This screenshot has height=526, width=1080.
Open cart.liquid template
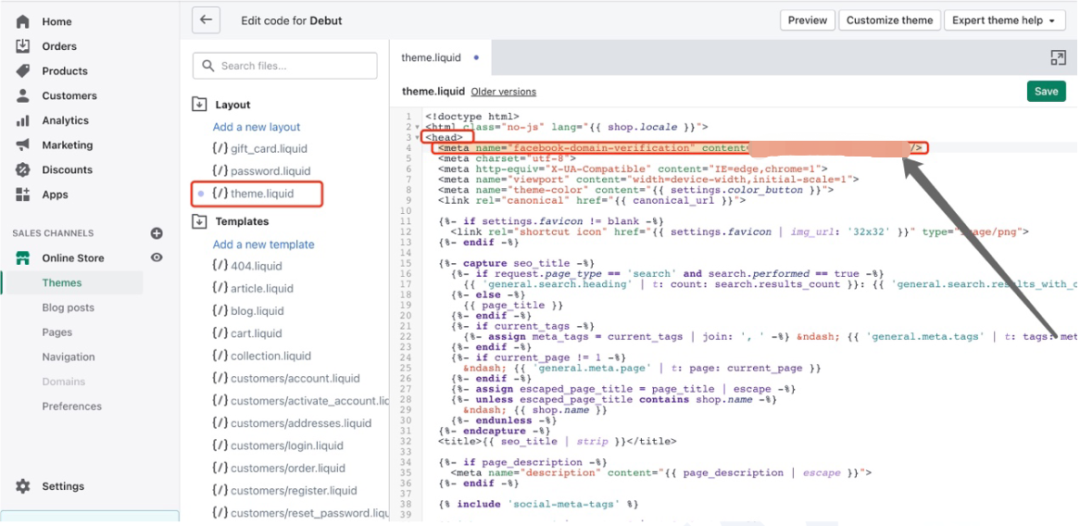pyautogui.click(x=247, y=333)
